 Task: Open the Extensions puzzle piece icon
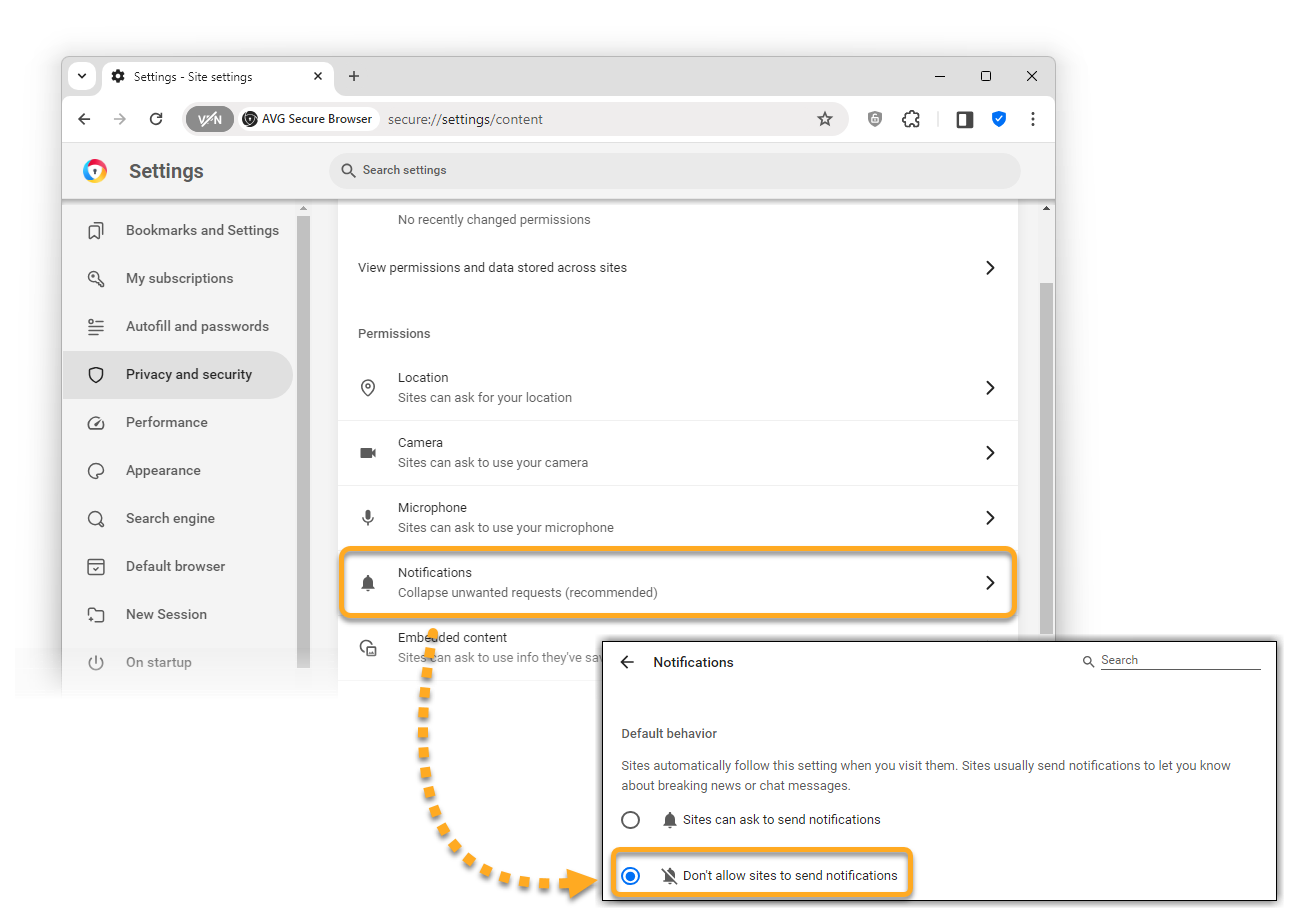(911, 119)
